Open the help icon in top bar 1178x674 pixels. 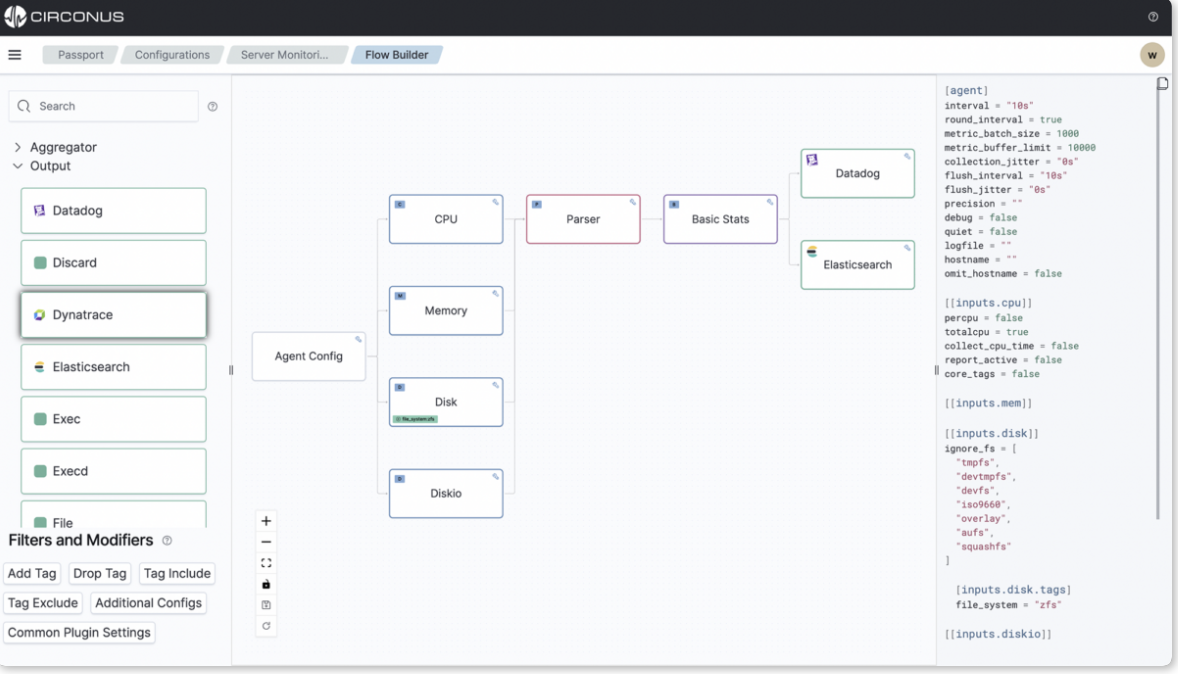[x=1152, y=17]
